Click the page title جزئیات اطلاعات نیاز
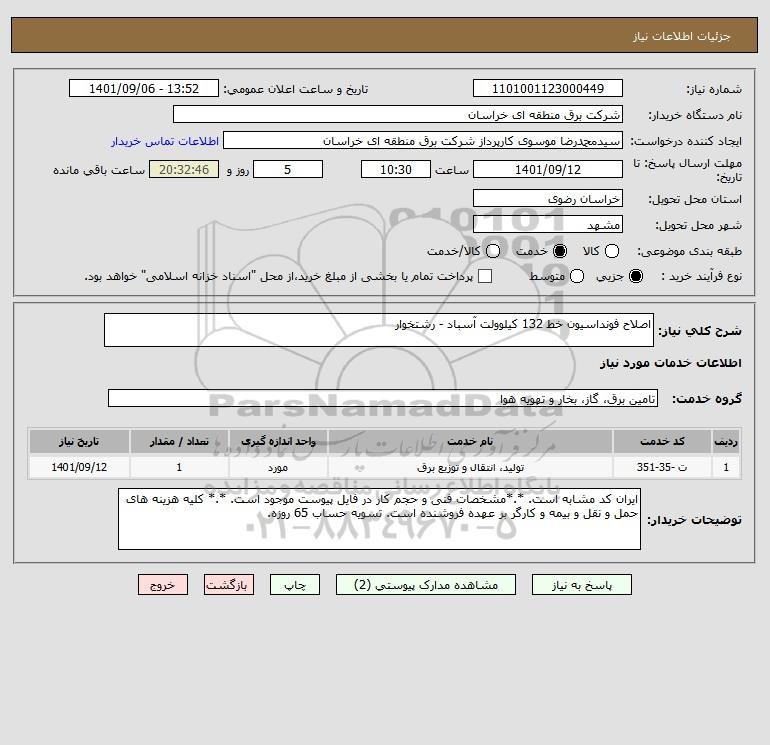The width and height of the screenshot is (770, 745). coord(681,36)
